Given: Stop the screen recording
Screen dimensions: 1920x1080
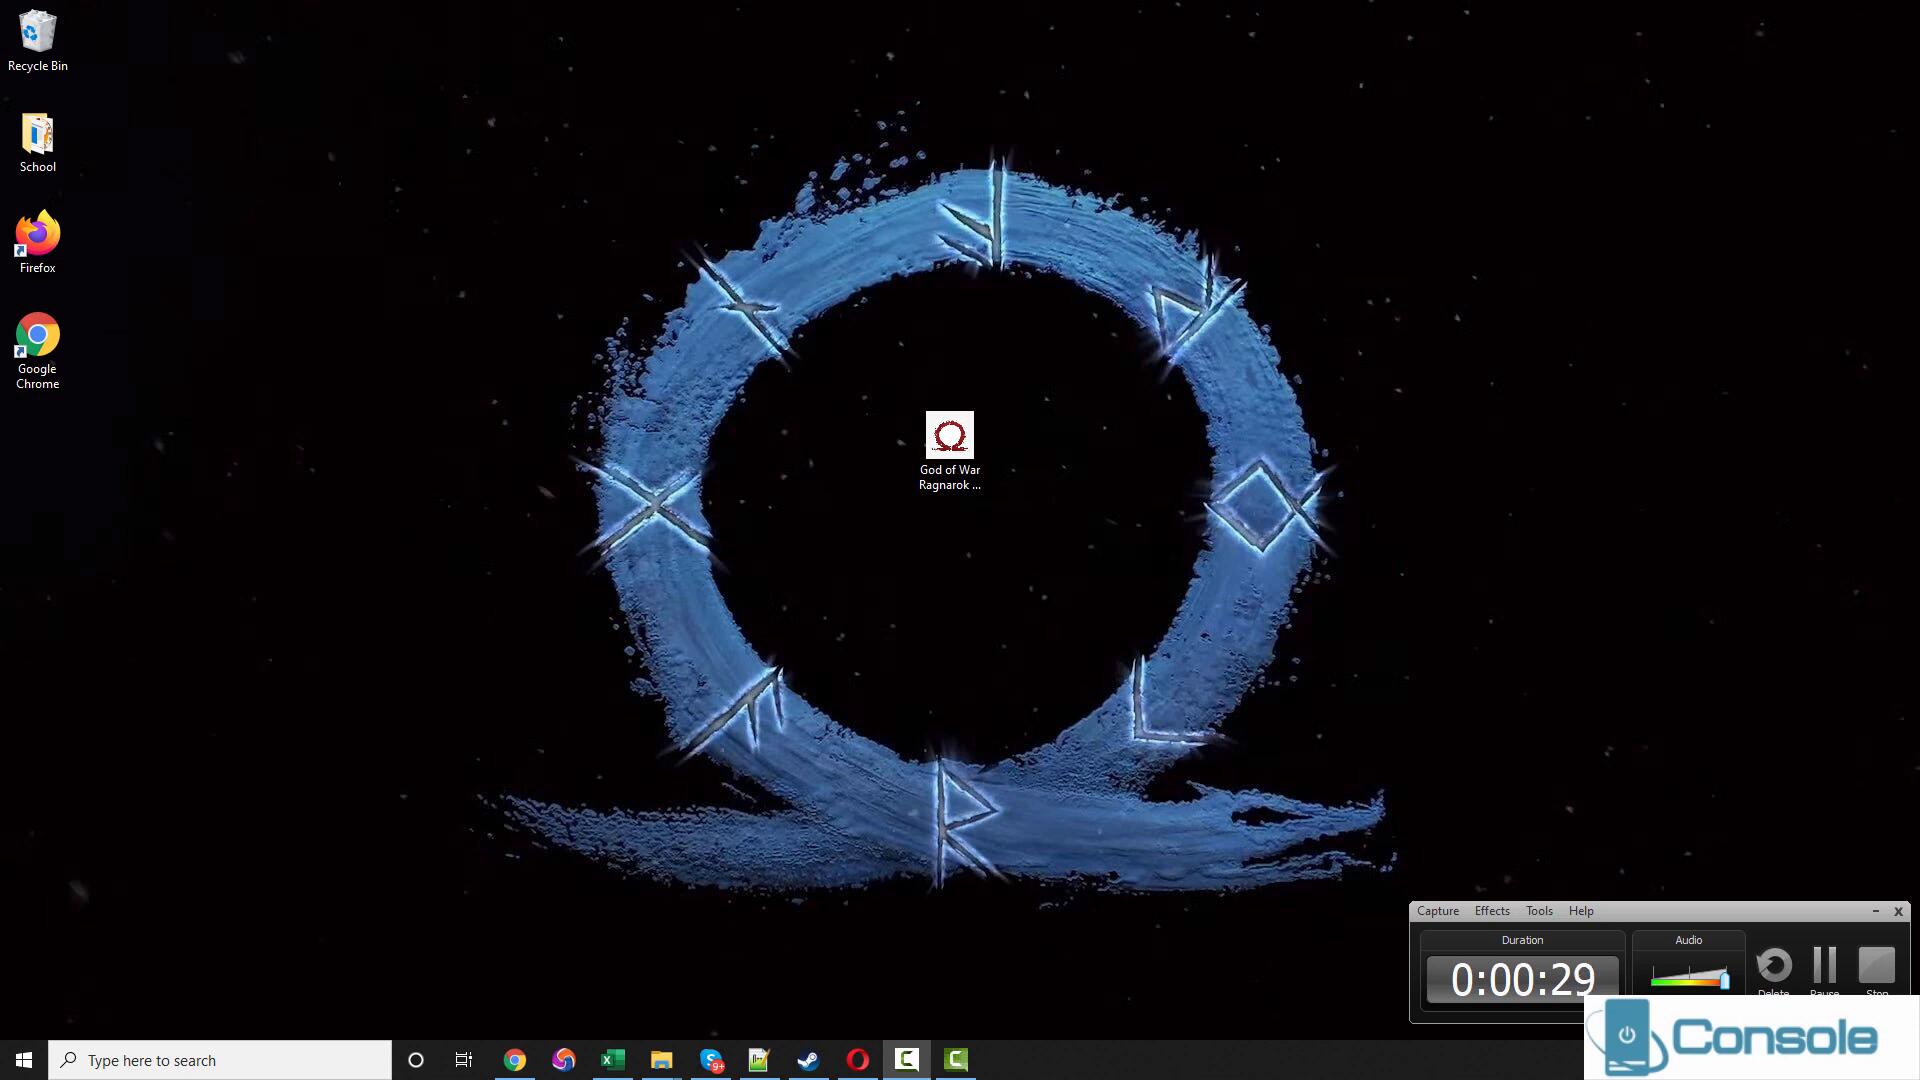Looking at the screenshot, I should (x=1876, y=966).
